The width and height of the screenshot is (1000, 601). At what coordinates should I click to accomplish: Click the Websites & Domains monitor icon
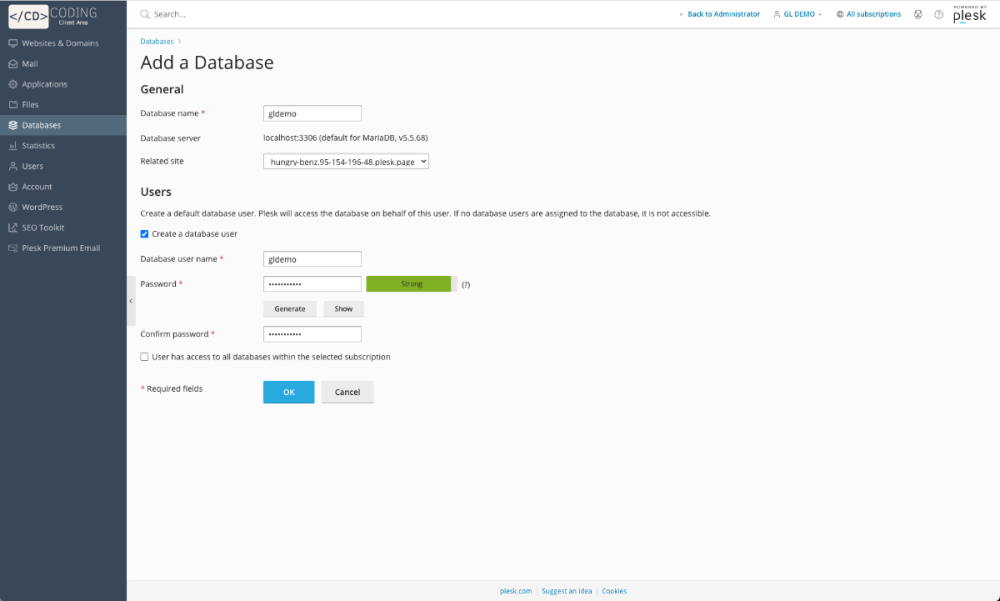pos(12,43)
